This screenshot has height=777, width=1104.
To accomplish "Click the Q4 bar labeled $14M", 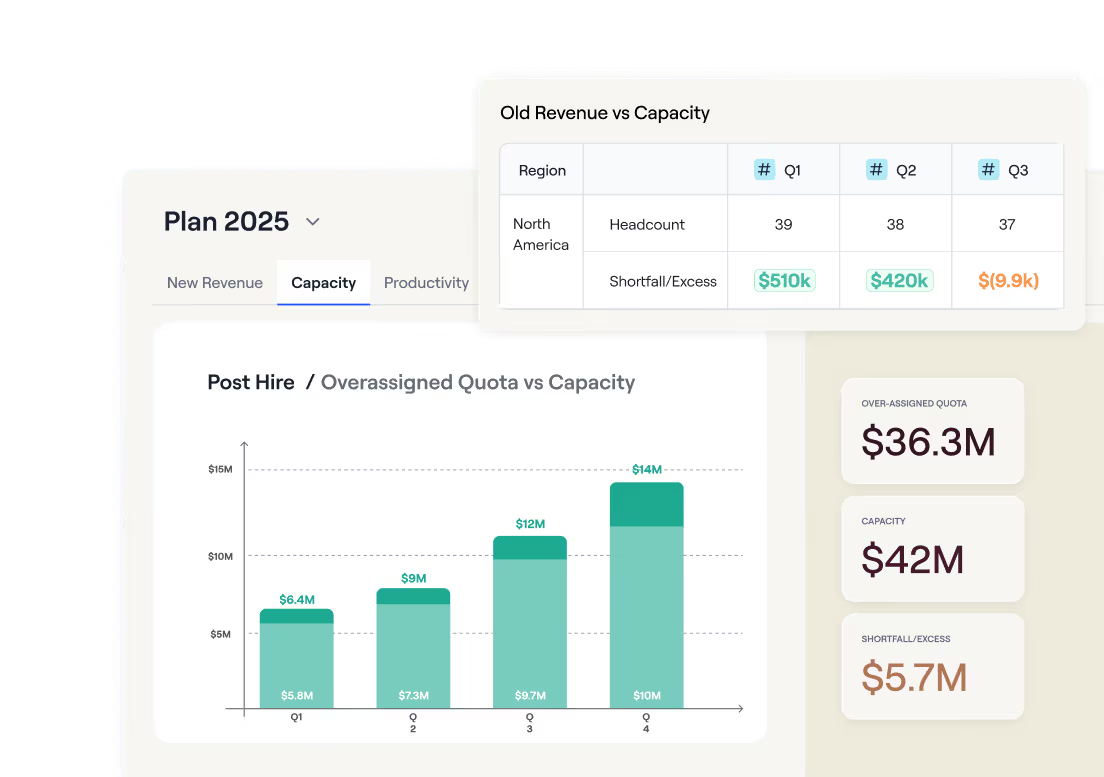I will tap(646, 595).
